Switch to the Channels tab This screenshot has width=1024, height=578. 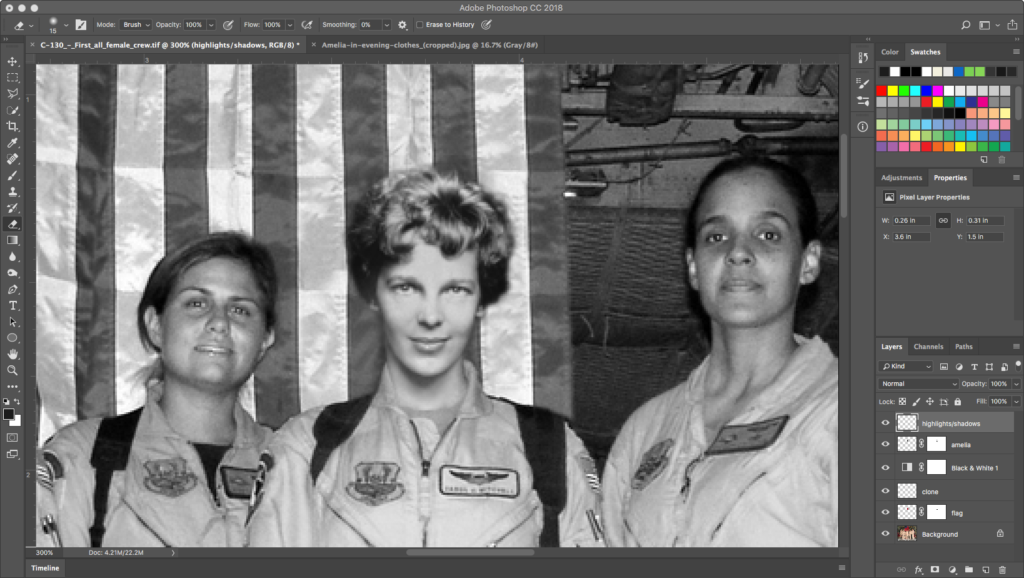tap(928, 347)
